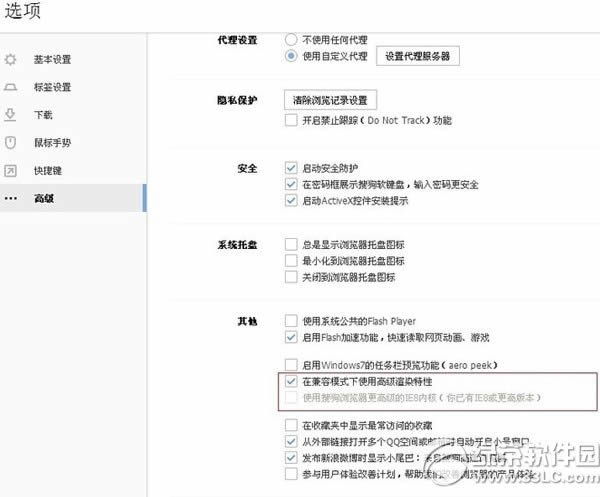The image size is (600, 497).
Task: Toggle 启用Flash加速功能 checkbox
Action: (291, 337)
